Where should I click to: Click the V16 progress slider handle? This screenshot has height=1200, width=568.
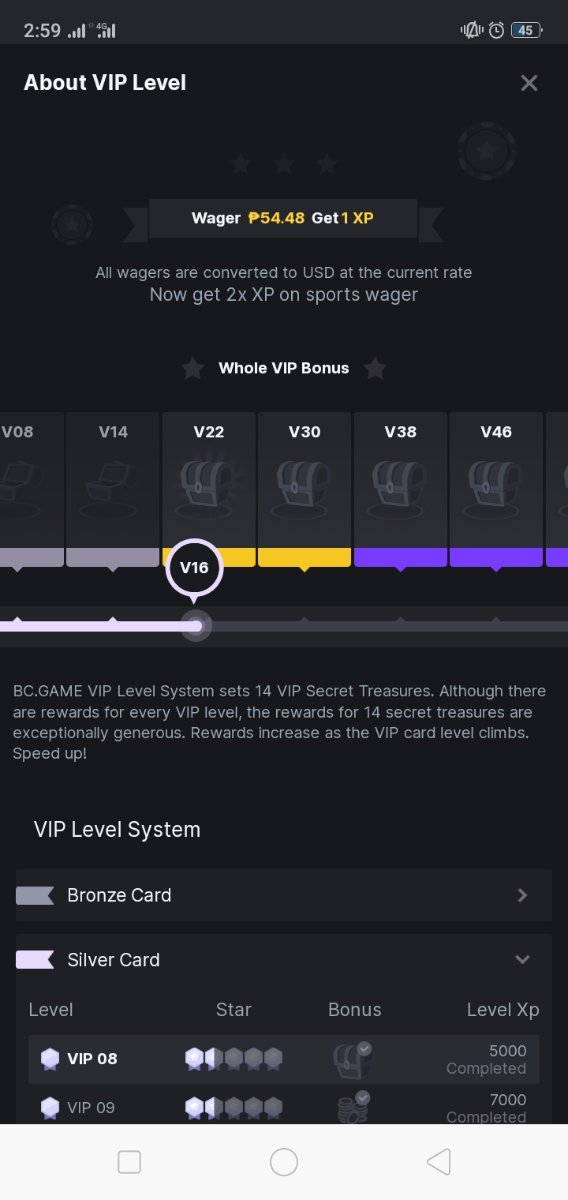click(196, 626)
